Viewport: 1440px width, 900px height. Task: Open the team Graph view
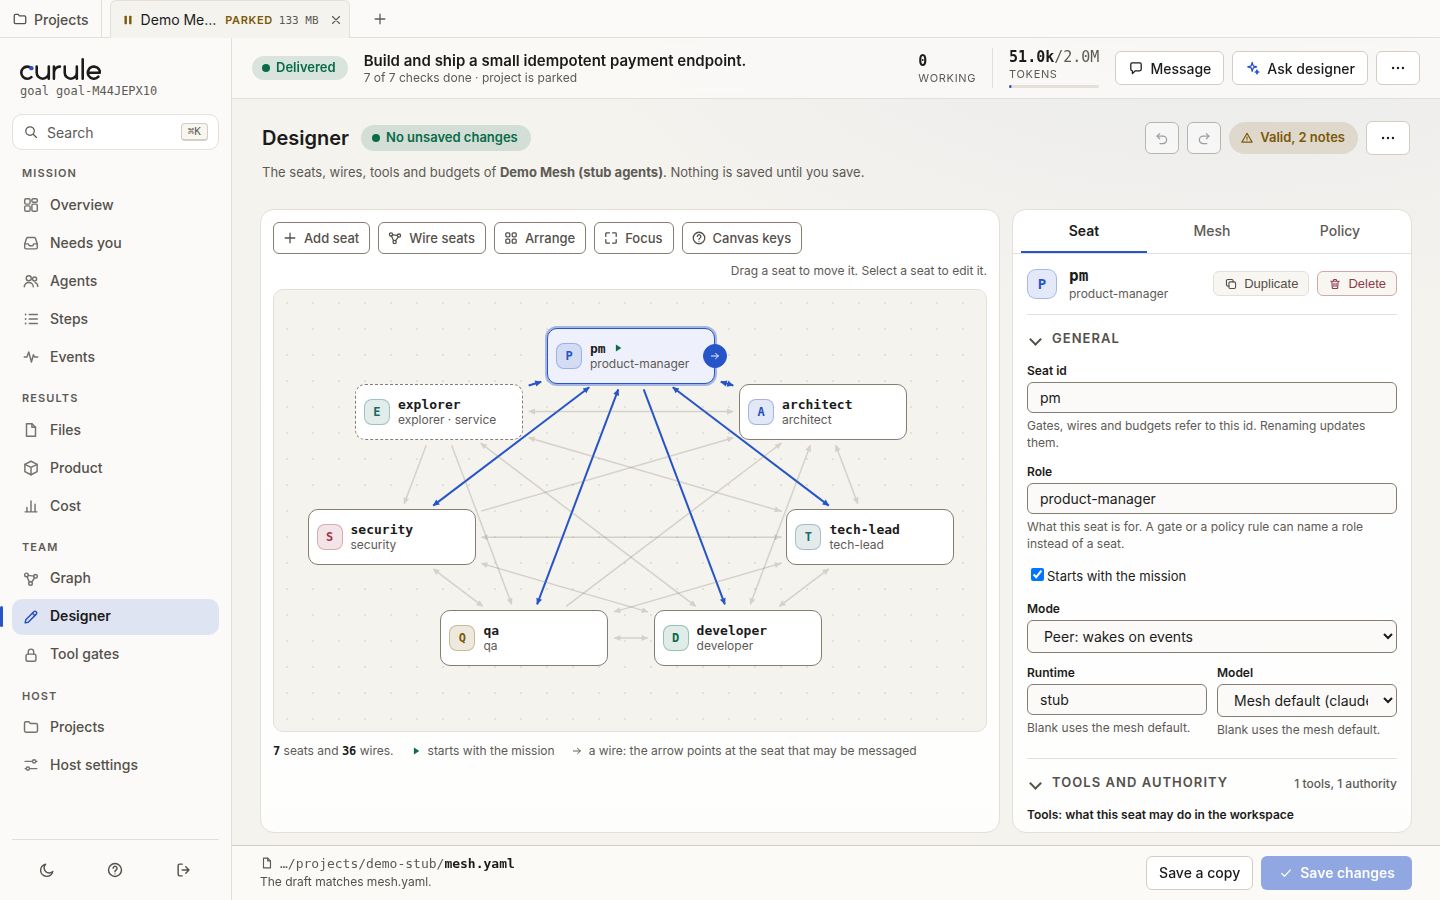[115, 578]
